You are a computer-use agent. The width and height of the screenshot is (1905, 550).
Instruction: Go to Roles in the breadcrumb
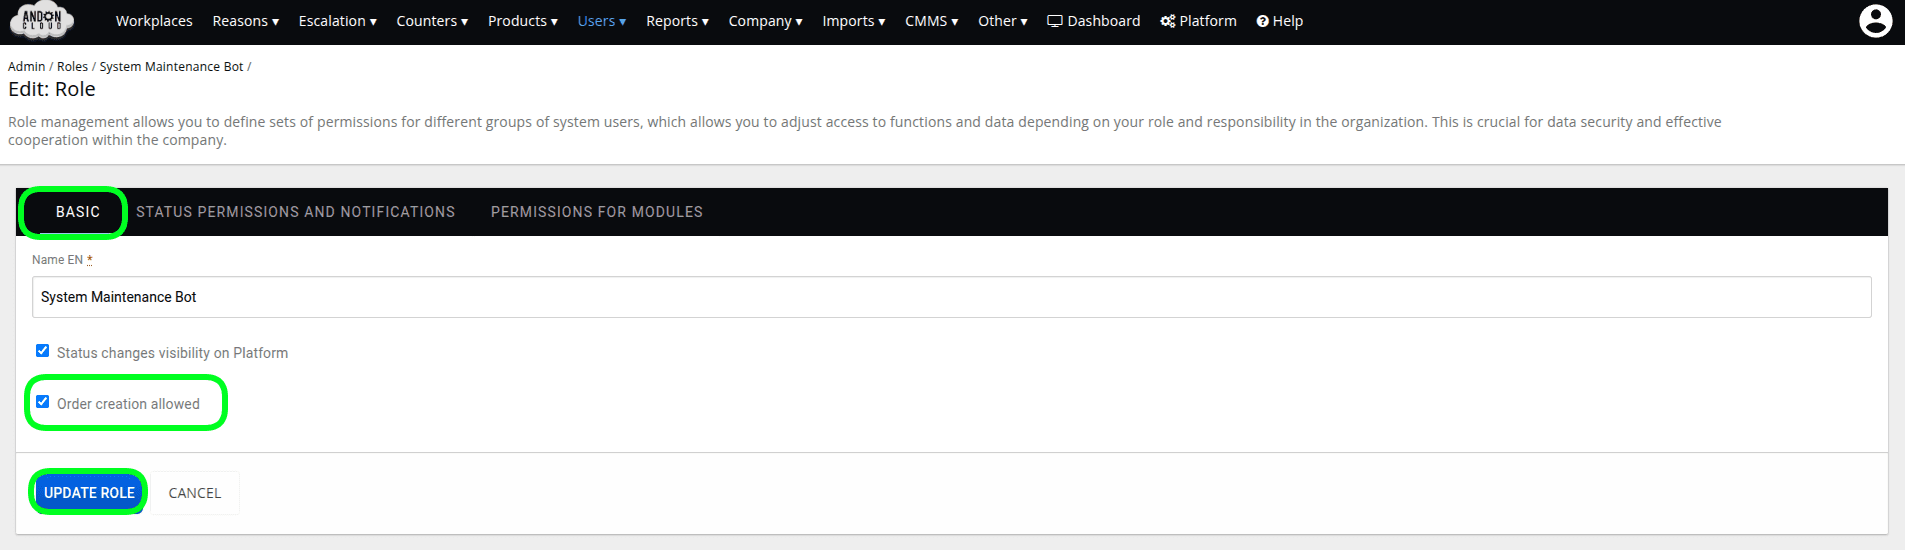tap(72, 67)
